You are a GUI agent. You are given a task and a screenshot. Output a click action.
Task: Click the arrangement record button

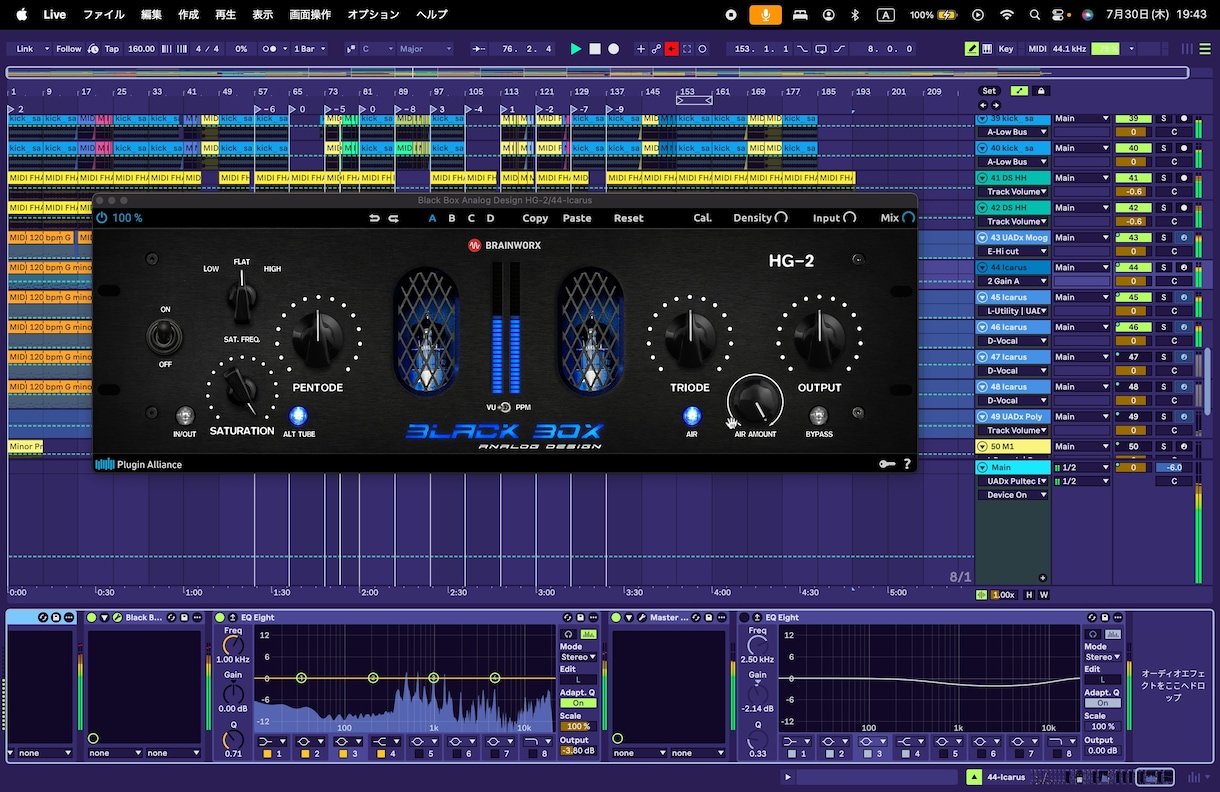[x=613, y=48]
